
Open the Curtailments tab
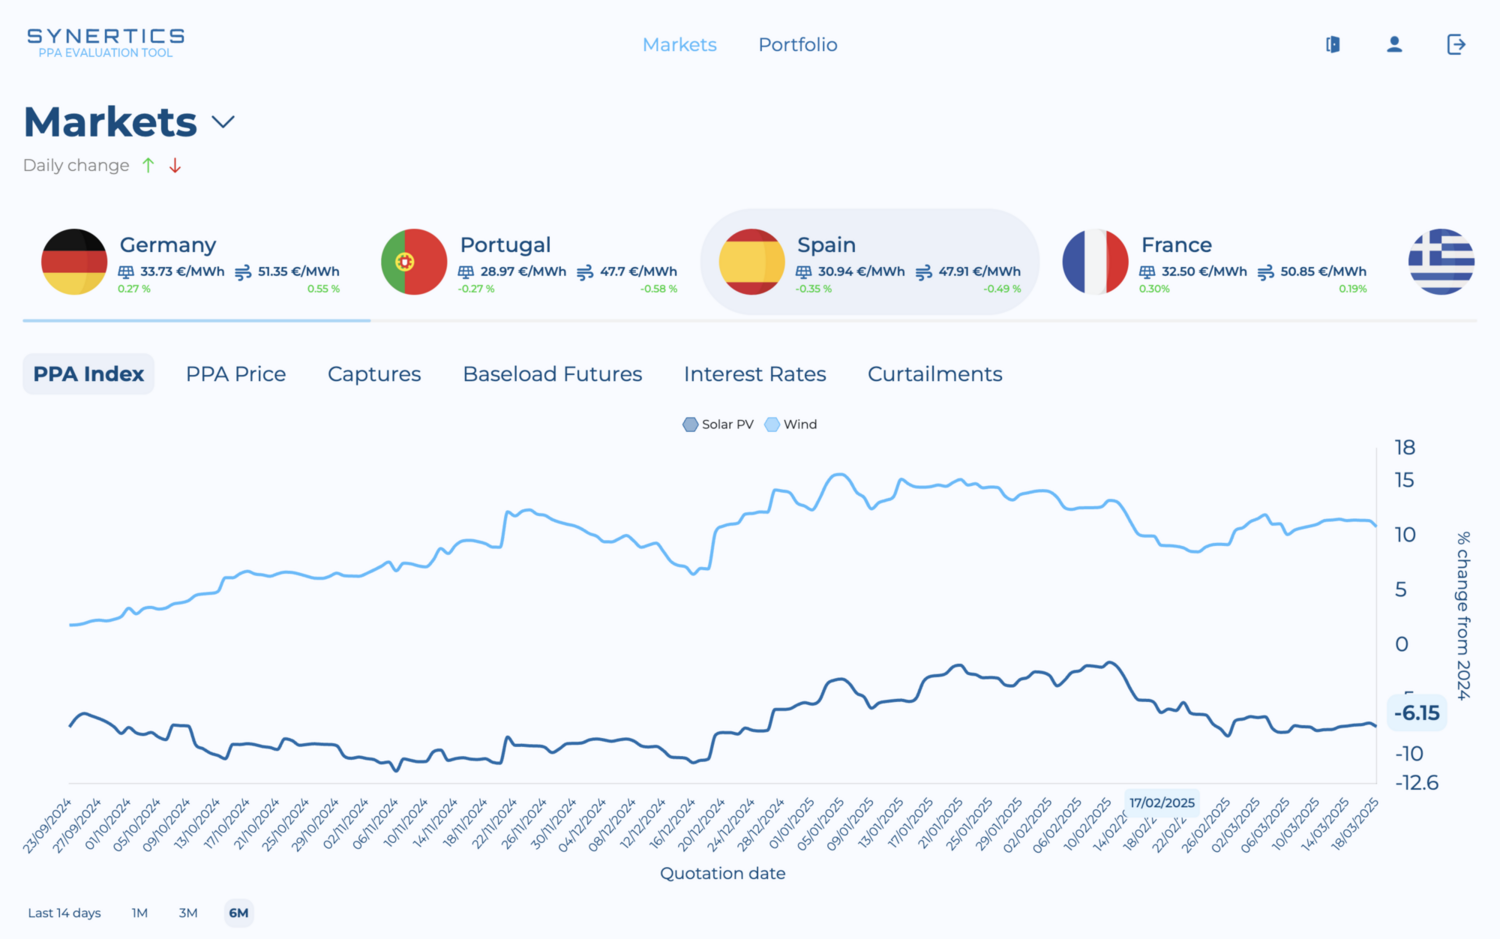[x=935, y=374]
